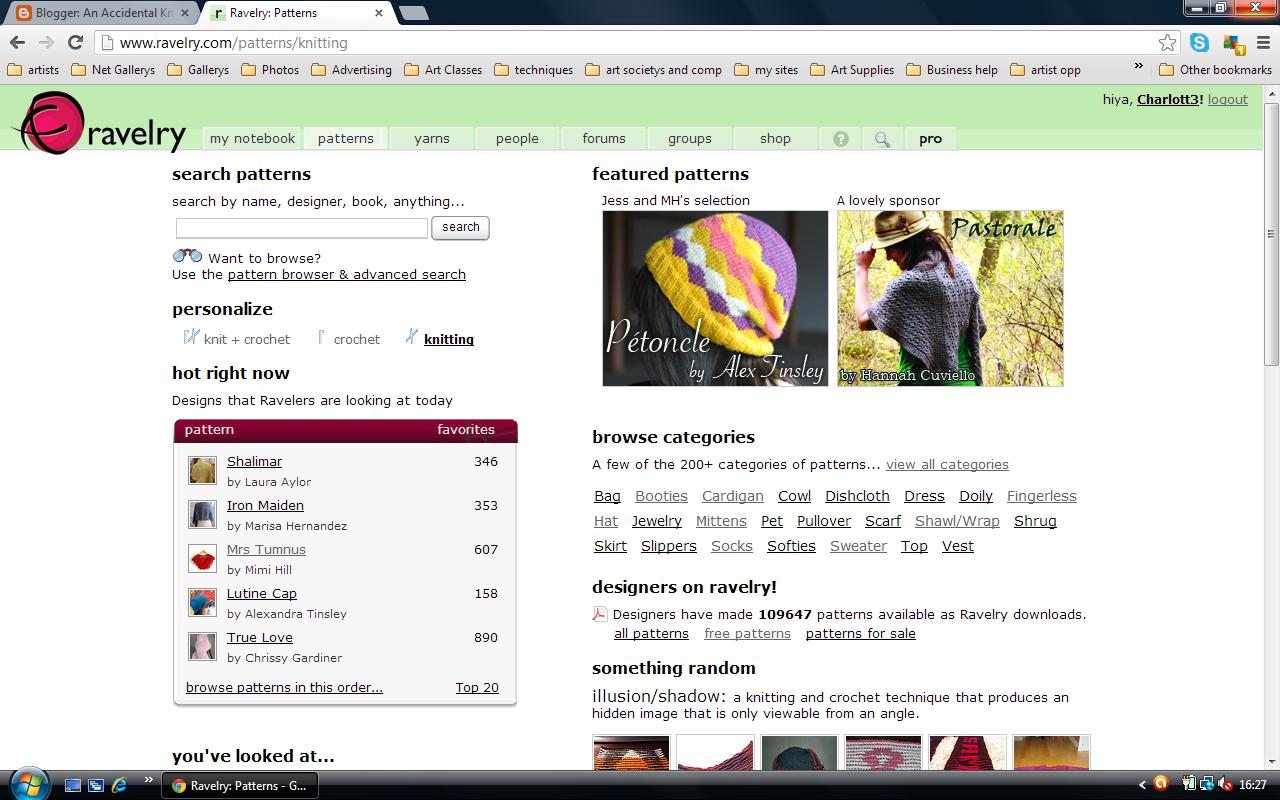Image resolution: width=1280 pixels, height=800 pixels.
Task: Open the Chrome wrench menu
Action: pyautogui.click(x=1263, y=43)
